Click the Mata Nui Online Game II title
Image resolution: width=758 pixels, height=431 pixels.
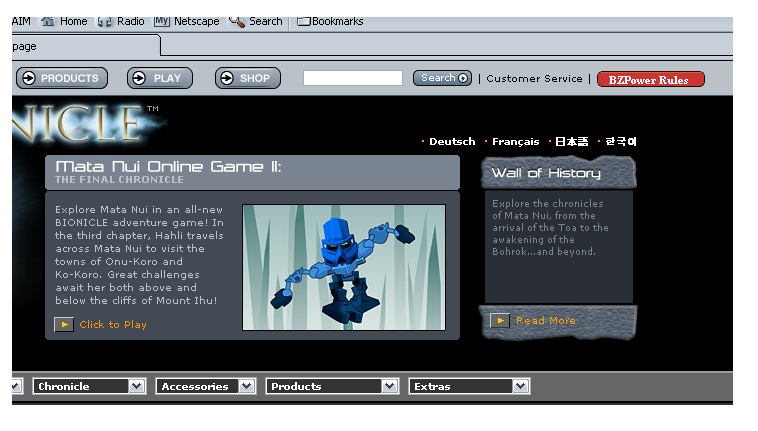coord(168,167)
